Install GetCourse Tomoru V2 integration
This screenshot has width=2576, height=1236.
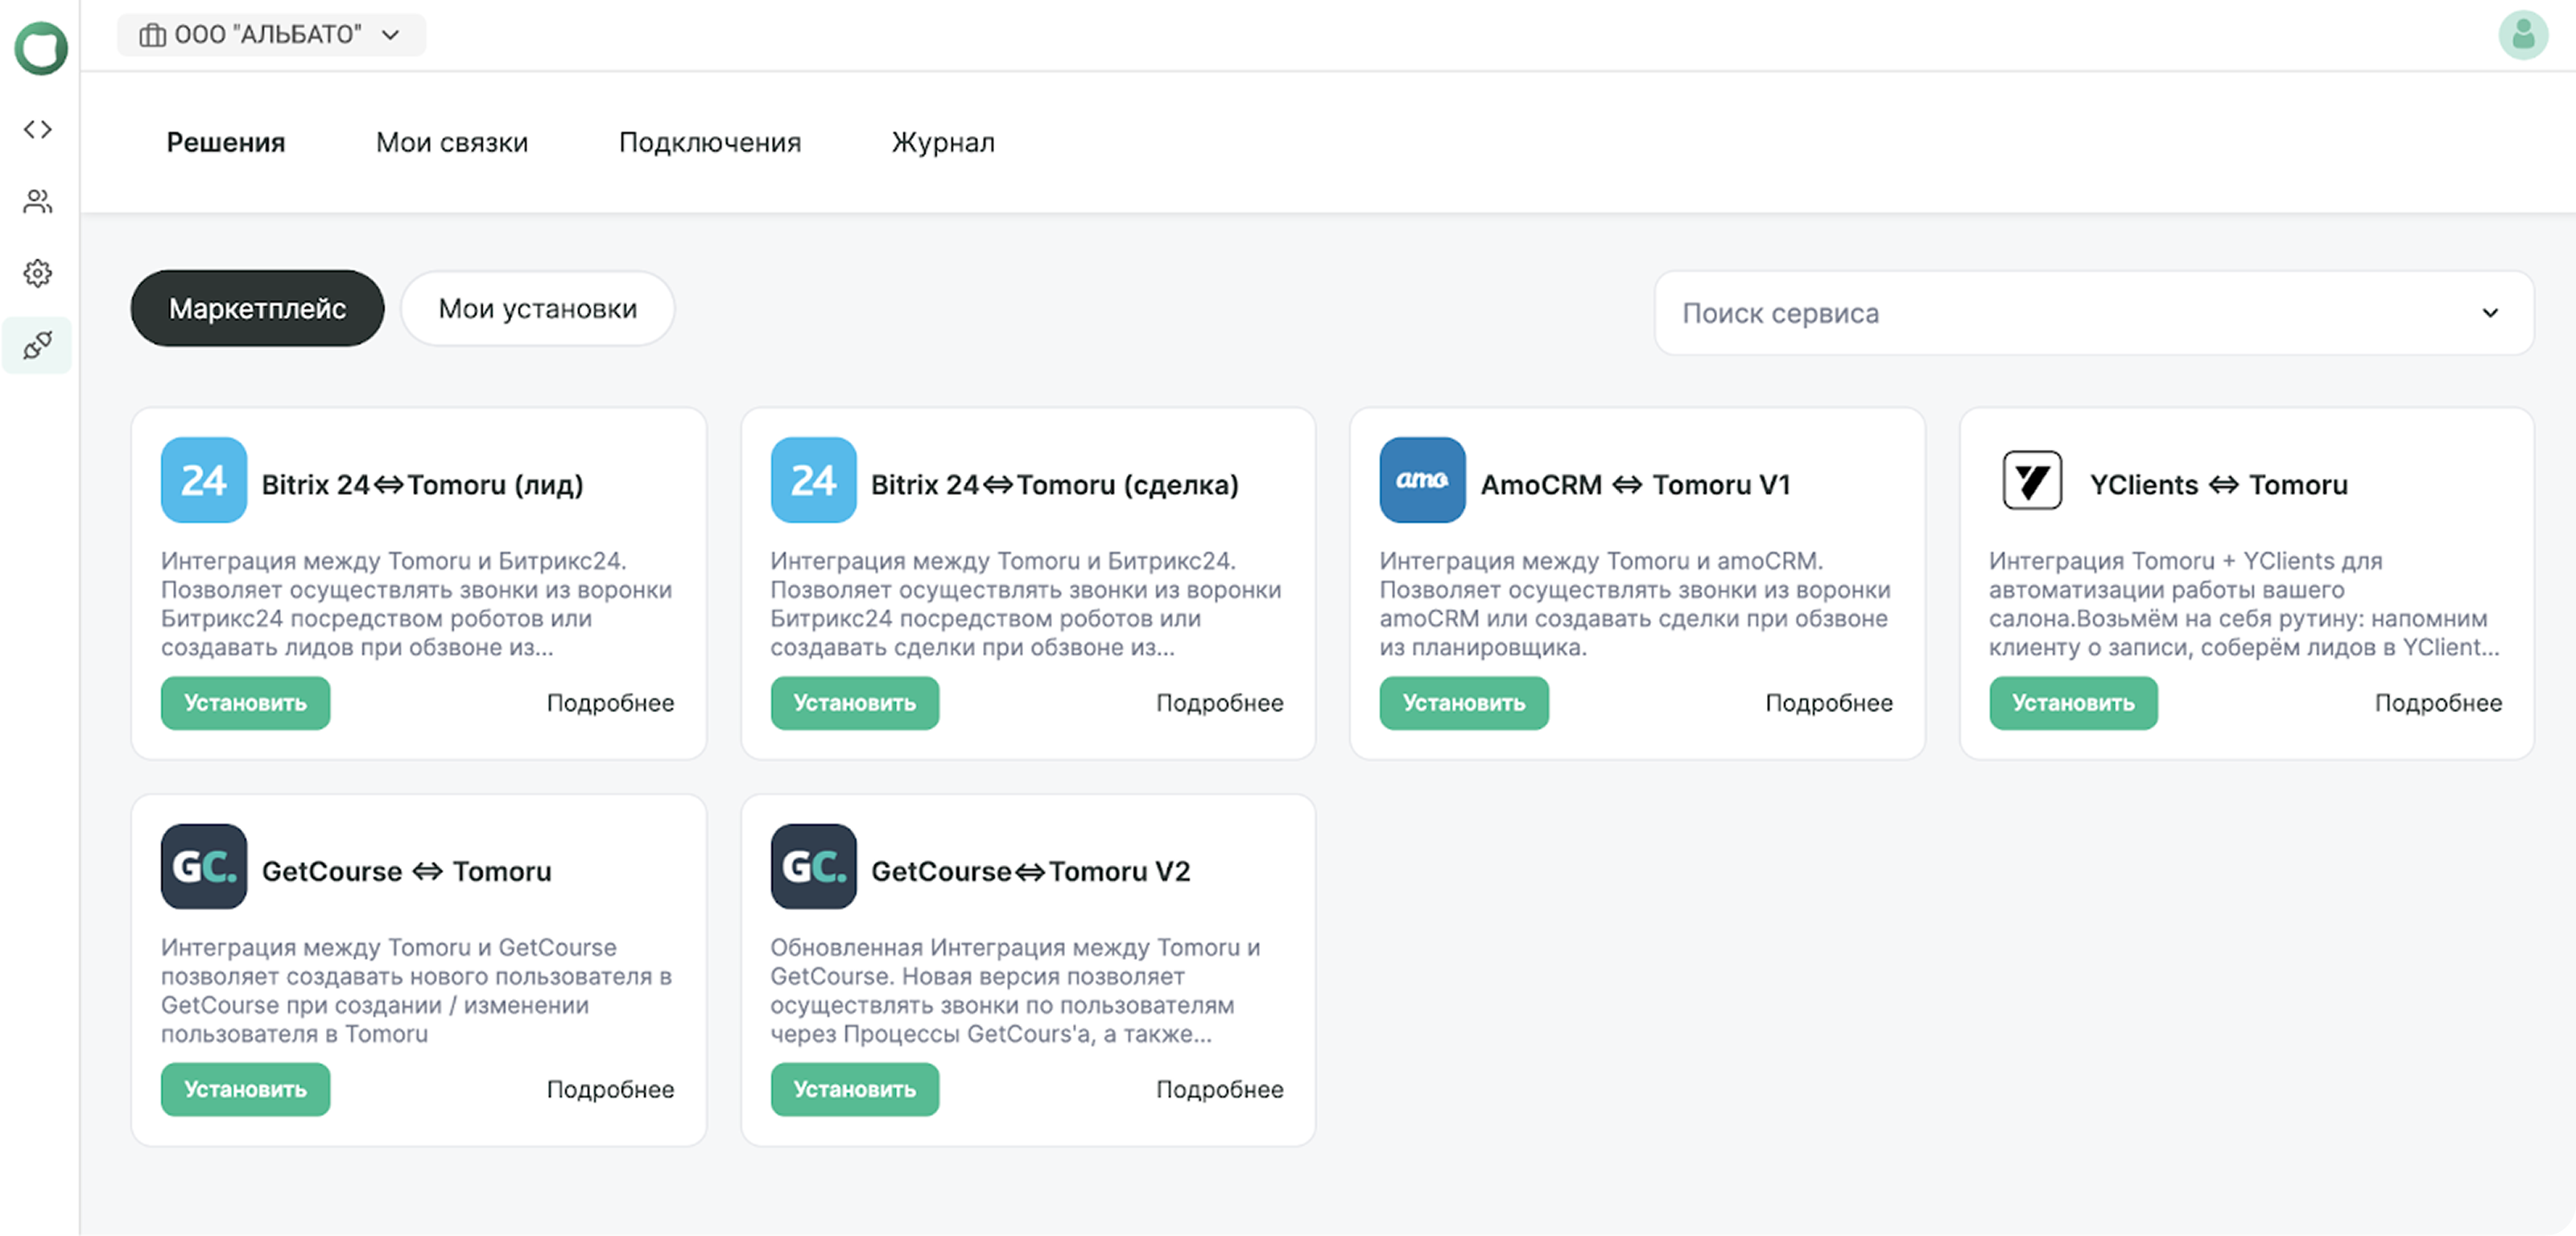pos(855,1089)
